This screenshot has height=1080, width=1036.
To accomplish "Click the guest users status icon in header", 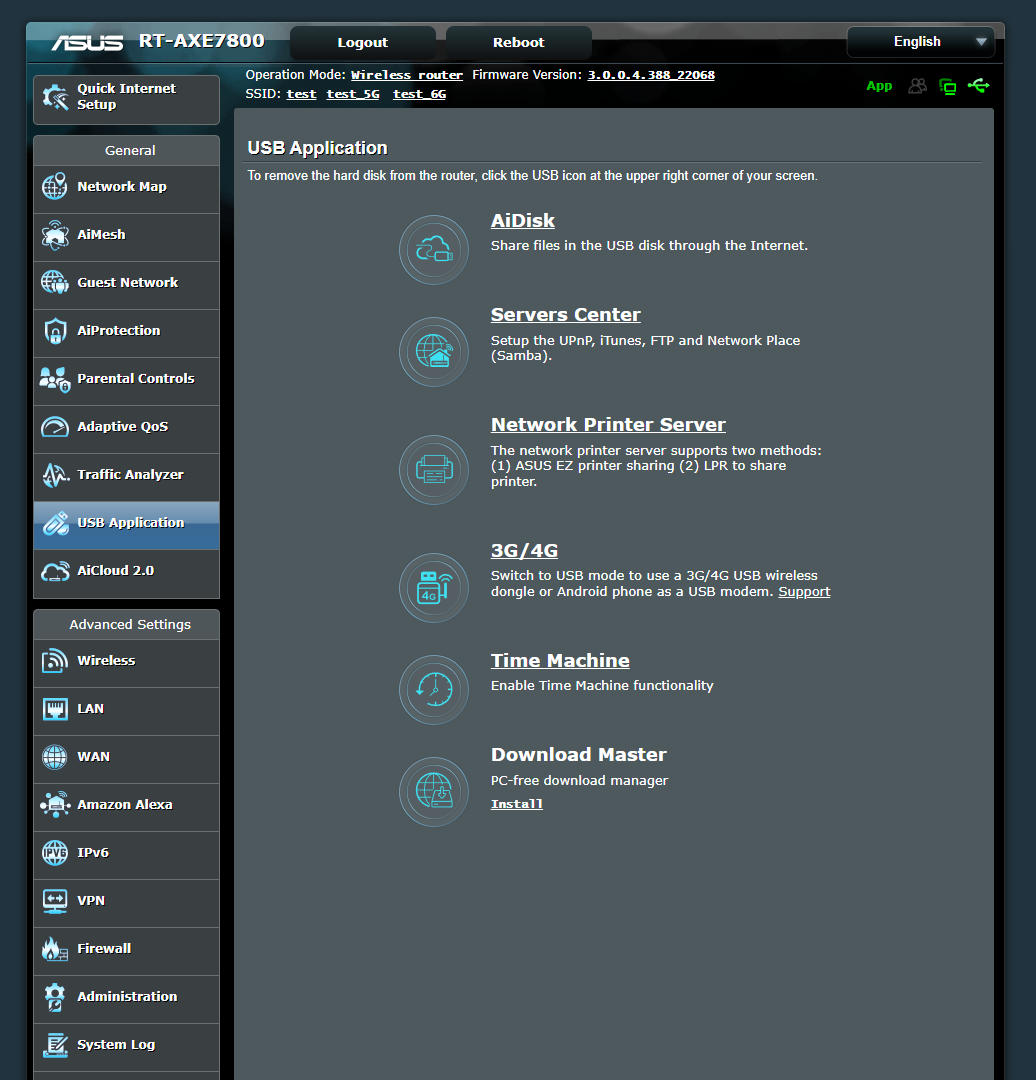I will click(x=918, y=85).
